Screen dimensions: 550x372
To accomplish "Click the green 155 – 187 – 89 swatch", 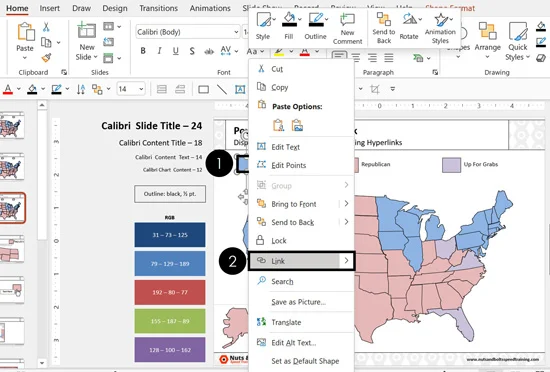I will (x=170, y=321).
